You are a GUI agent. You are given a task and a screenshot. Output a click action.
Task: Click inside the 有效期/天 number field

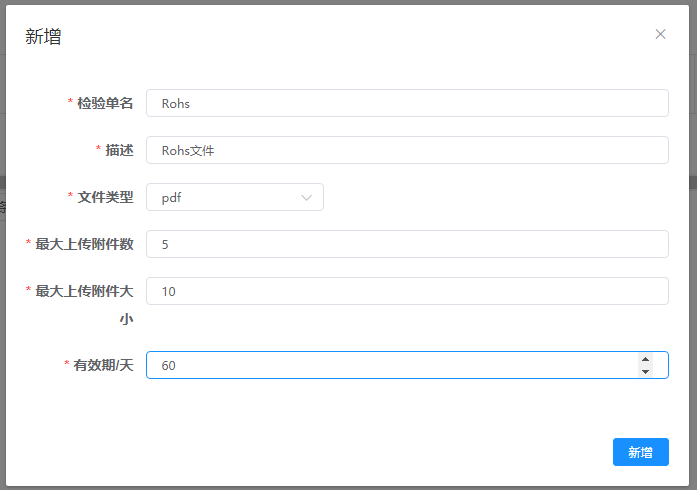(390, 366)
